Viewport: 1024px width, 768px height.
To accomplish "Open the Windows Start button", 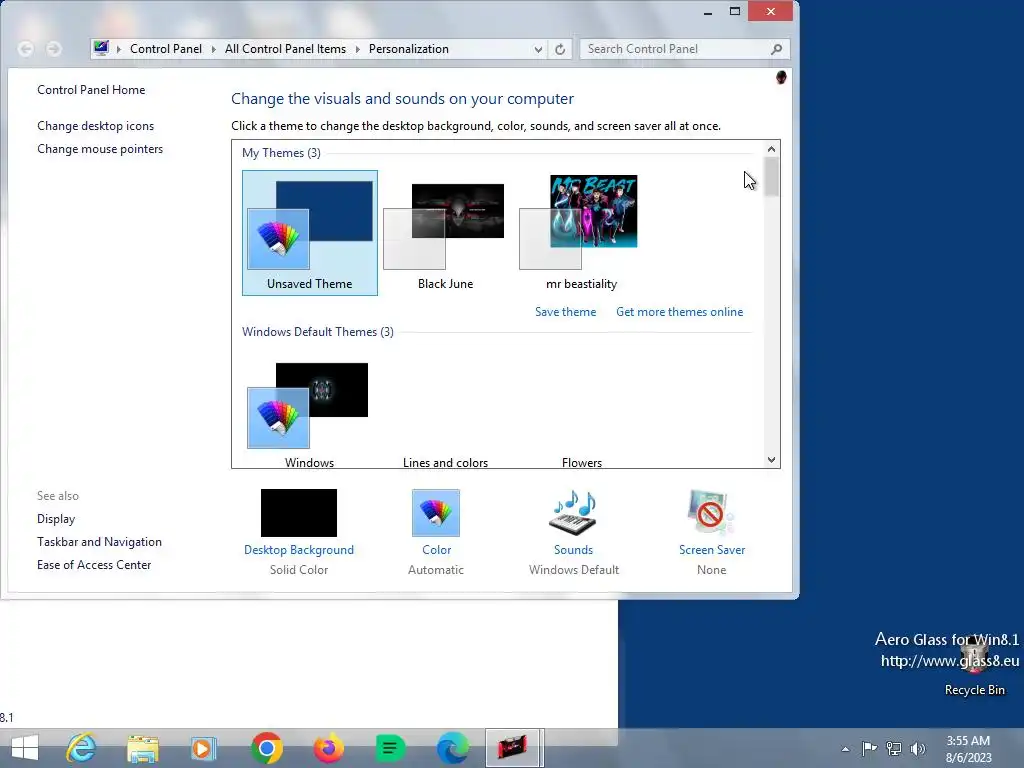I will 25,748.
